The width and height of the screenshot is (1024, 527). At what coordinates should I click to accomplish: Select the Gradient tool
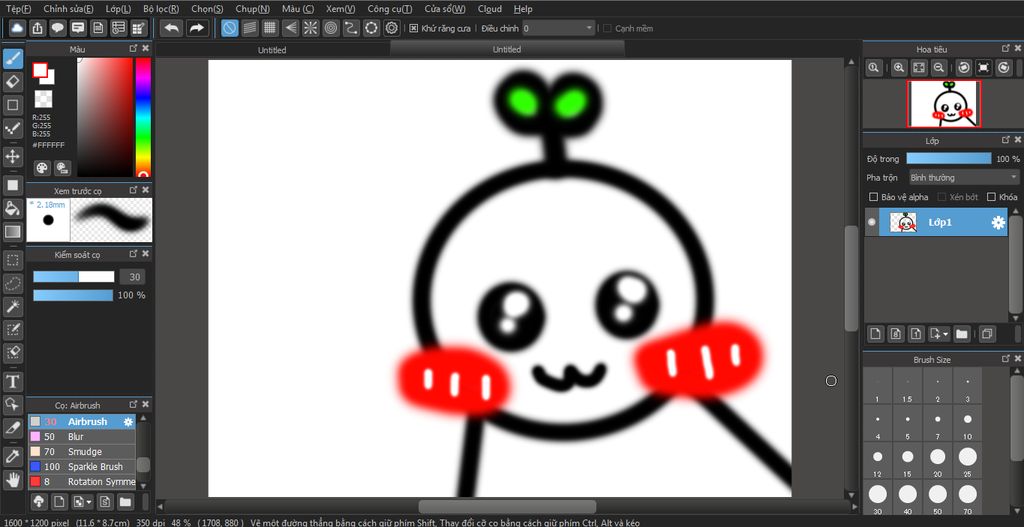click(12, 231)
